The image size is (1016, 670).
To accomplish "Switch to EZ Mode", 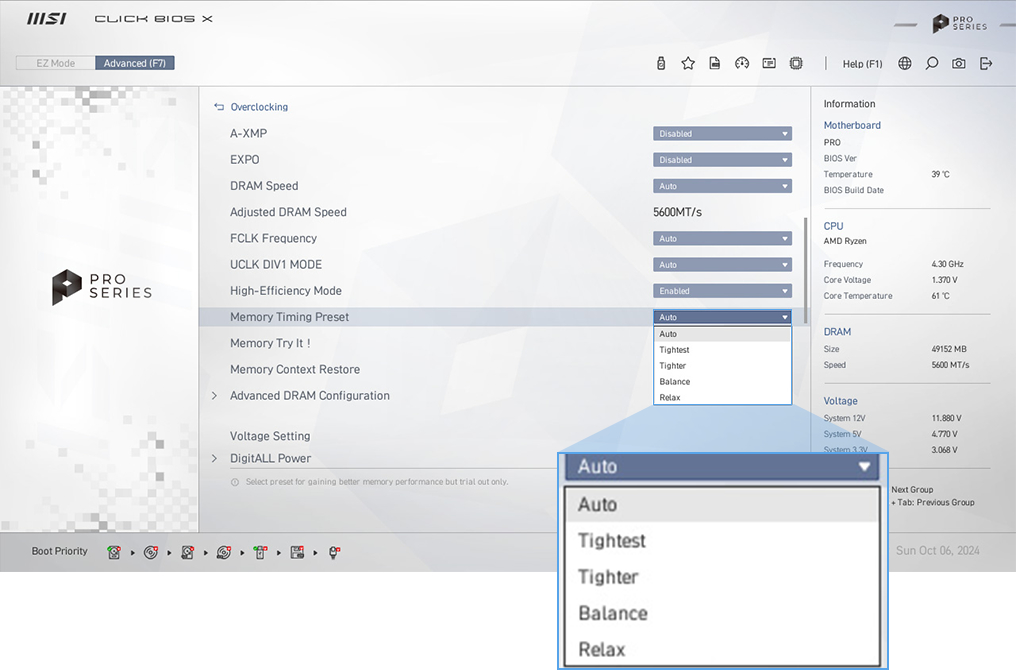I will (55, 63).
